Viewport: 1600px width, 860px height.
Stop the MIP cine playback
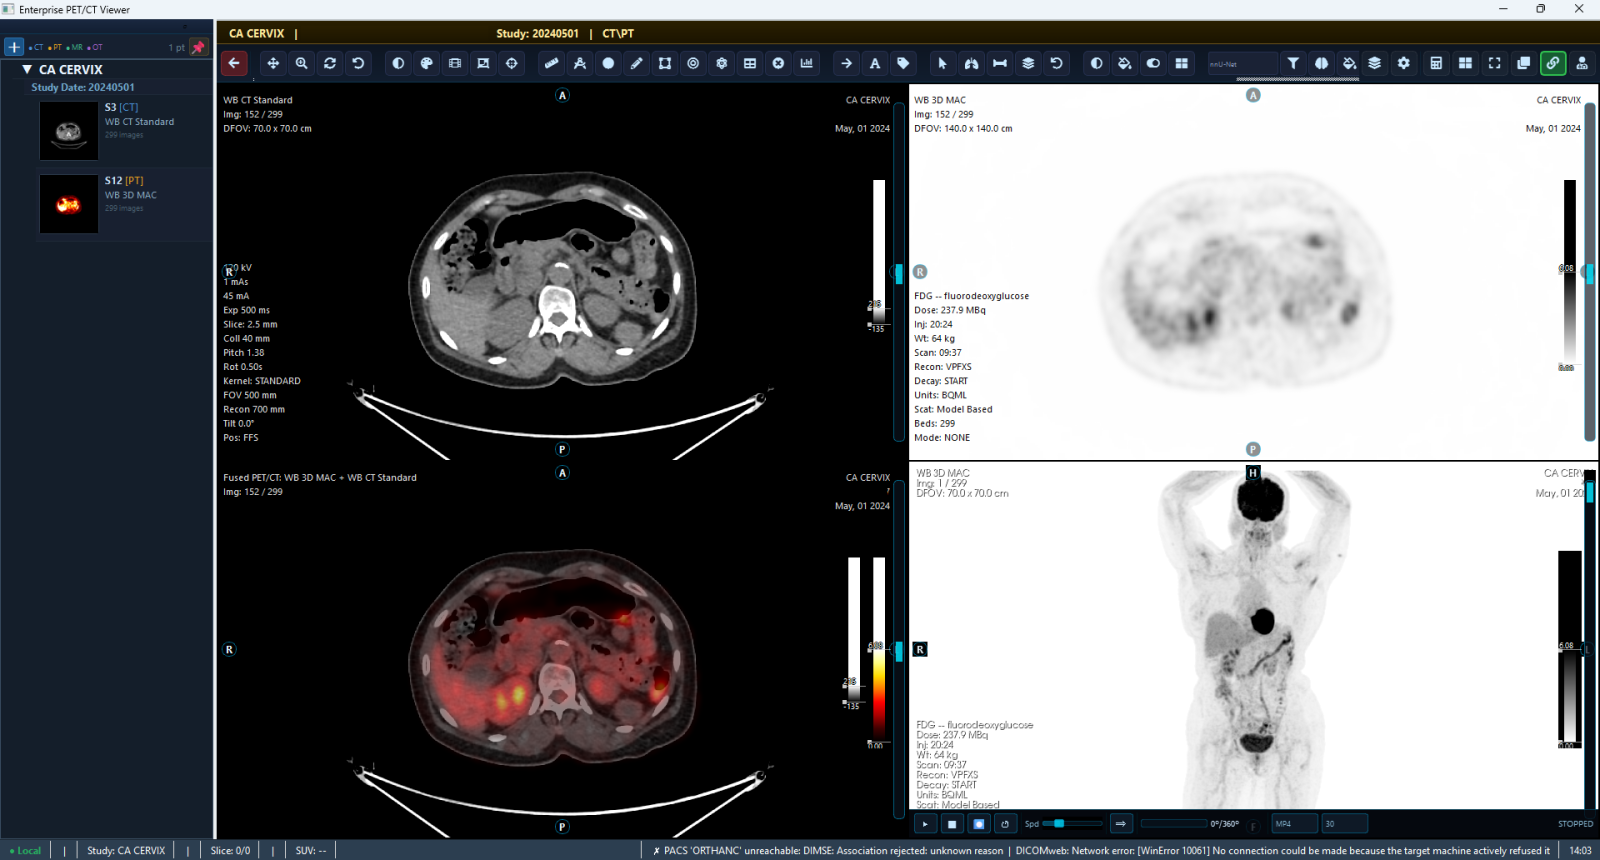point(952,824)
